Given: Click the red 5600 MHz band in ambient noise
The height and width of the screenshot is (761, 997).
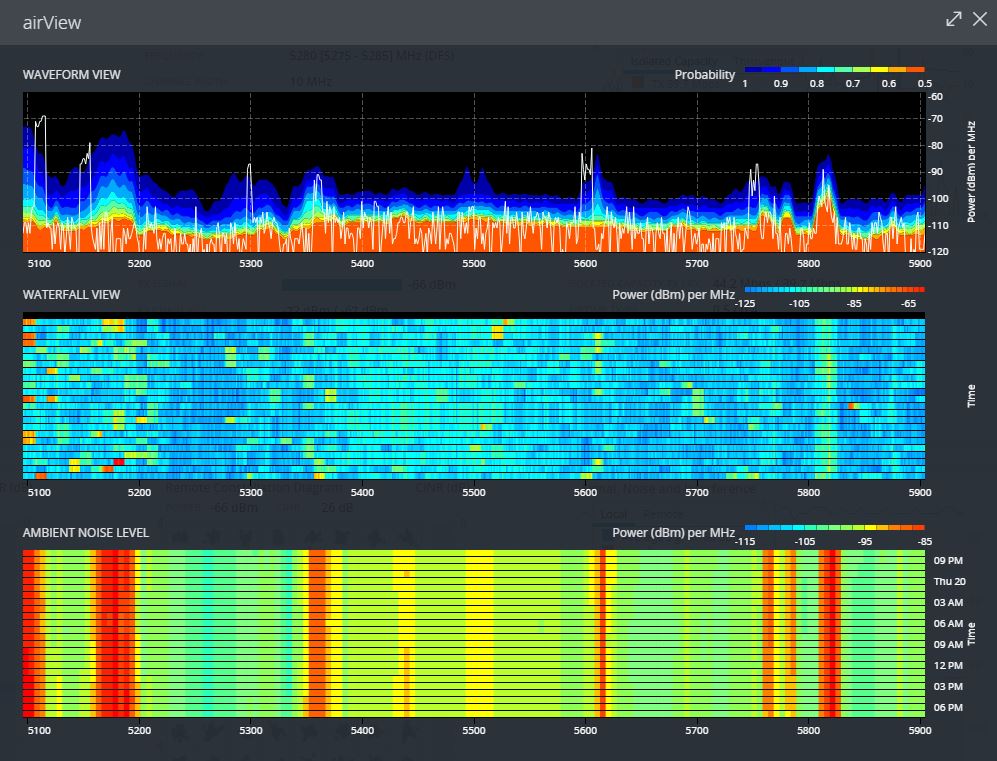Looking at the screenshot, I should click(603, 632).
